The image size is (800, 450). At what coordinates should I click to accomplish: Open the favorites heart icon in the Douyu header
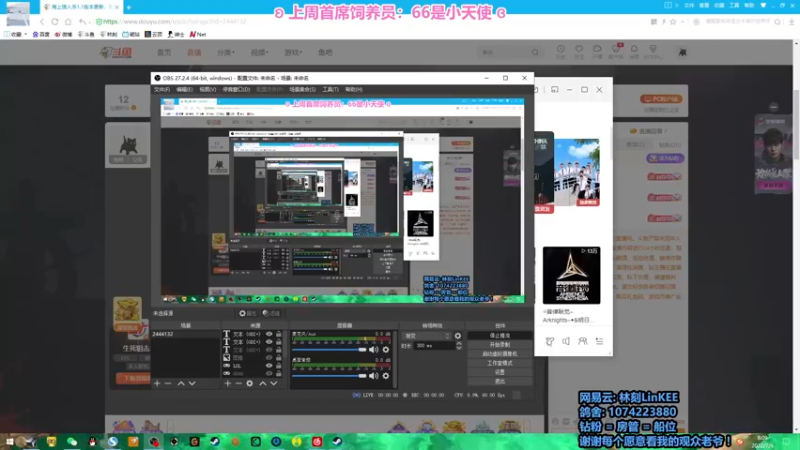tap(579, 49)
